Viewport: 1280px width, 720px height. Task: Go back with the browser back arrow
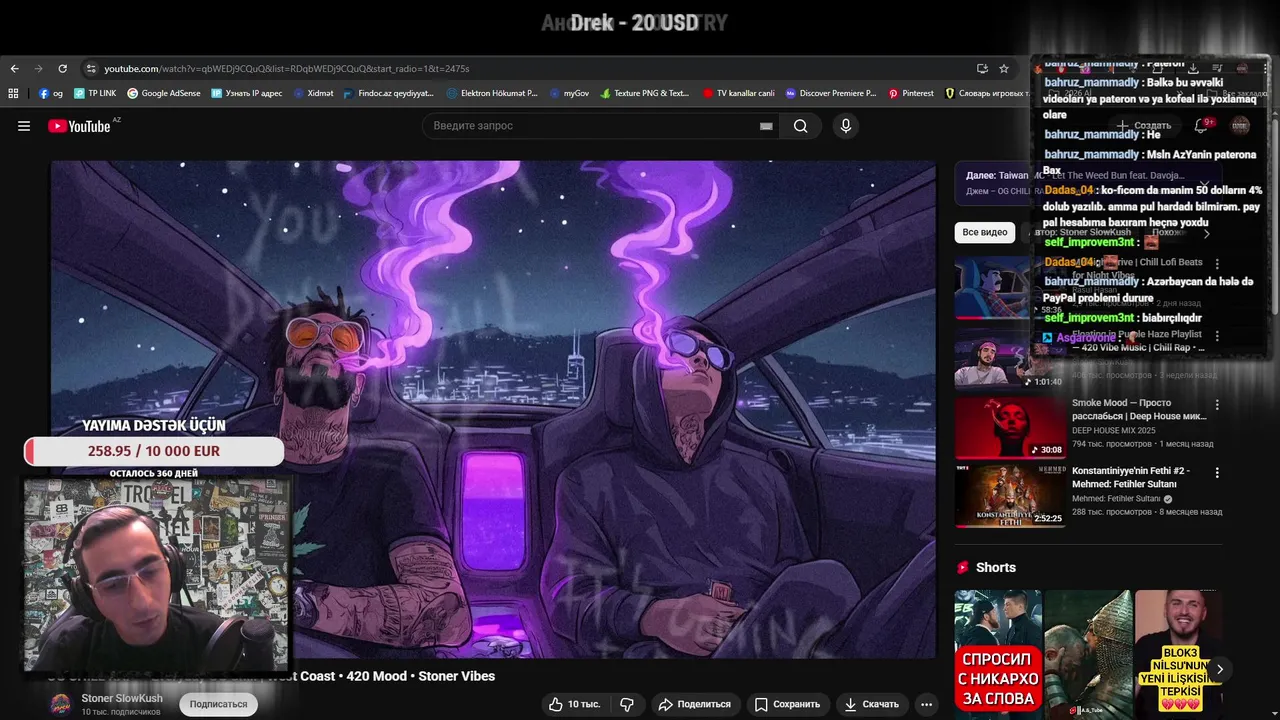[14, 68]
